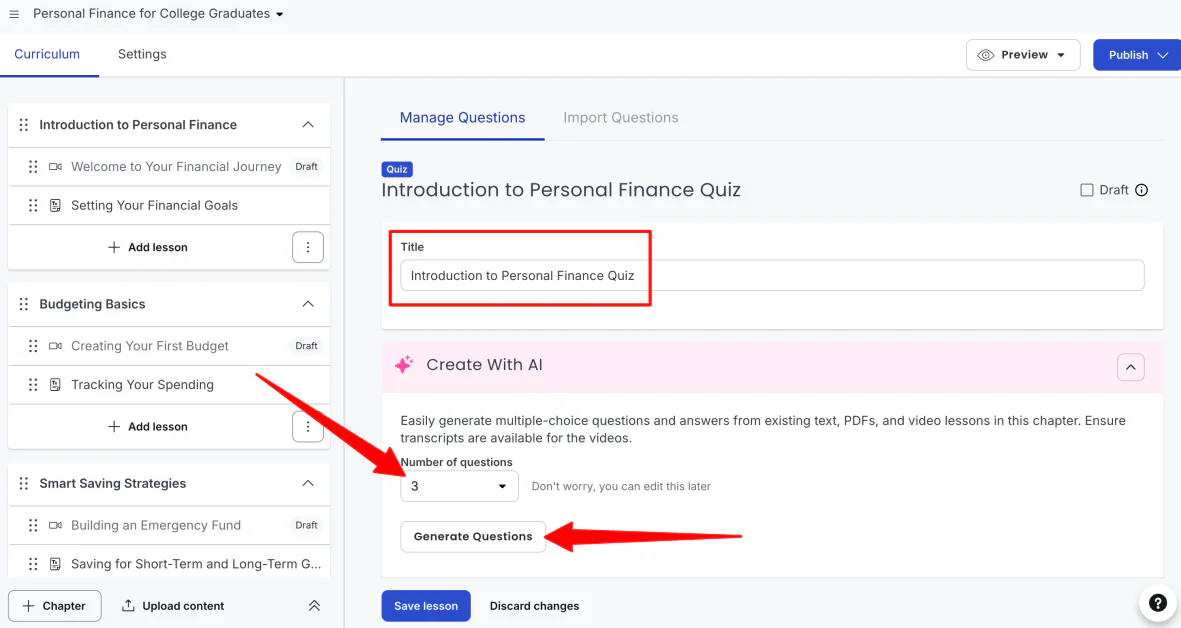Viewport: 1181px width, 628px height.
Task: Grab the drag handle of Budgeting Basics
Action: click(24, 304)
